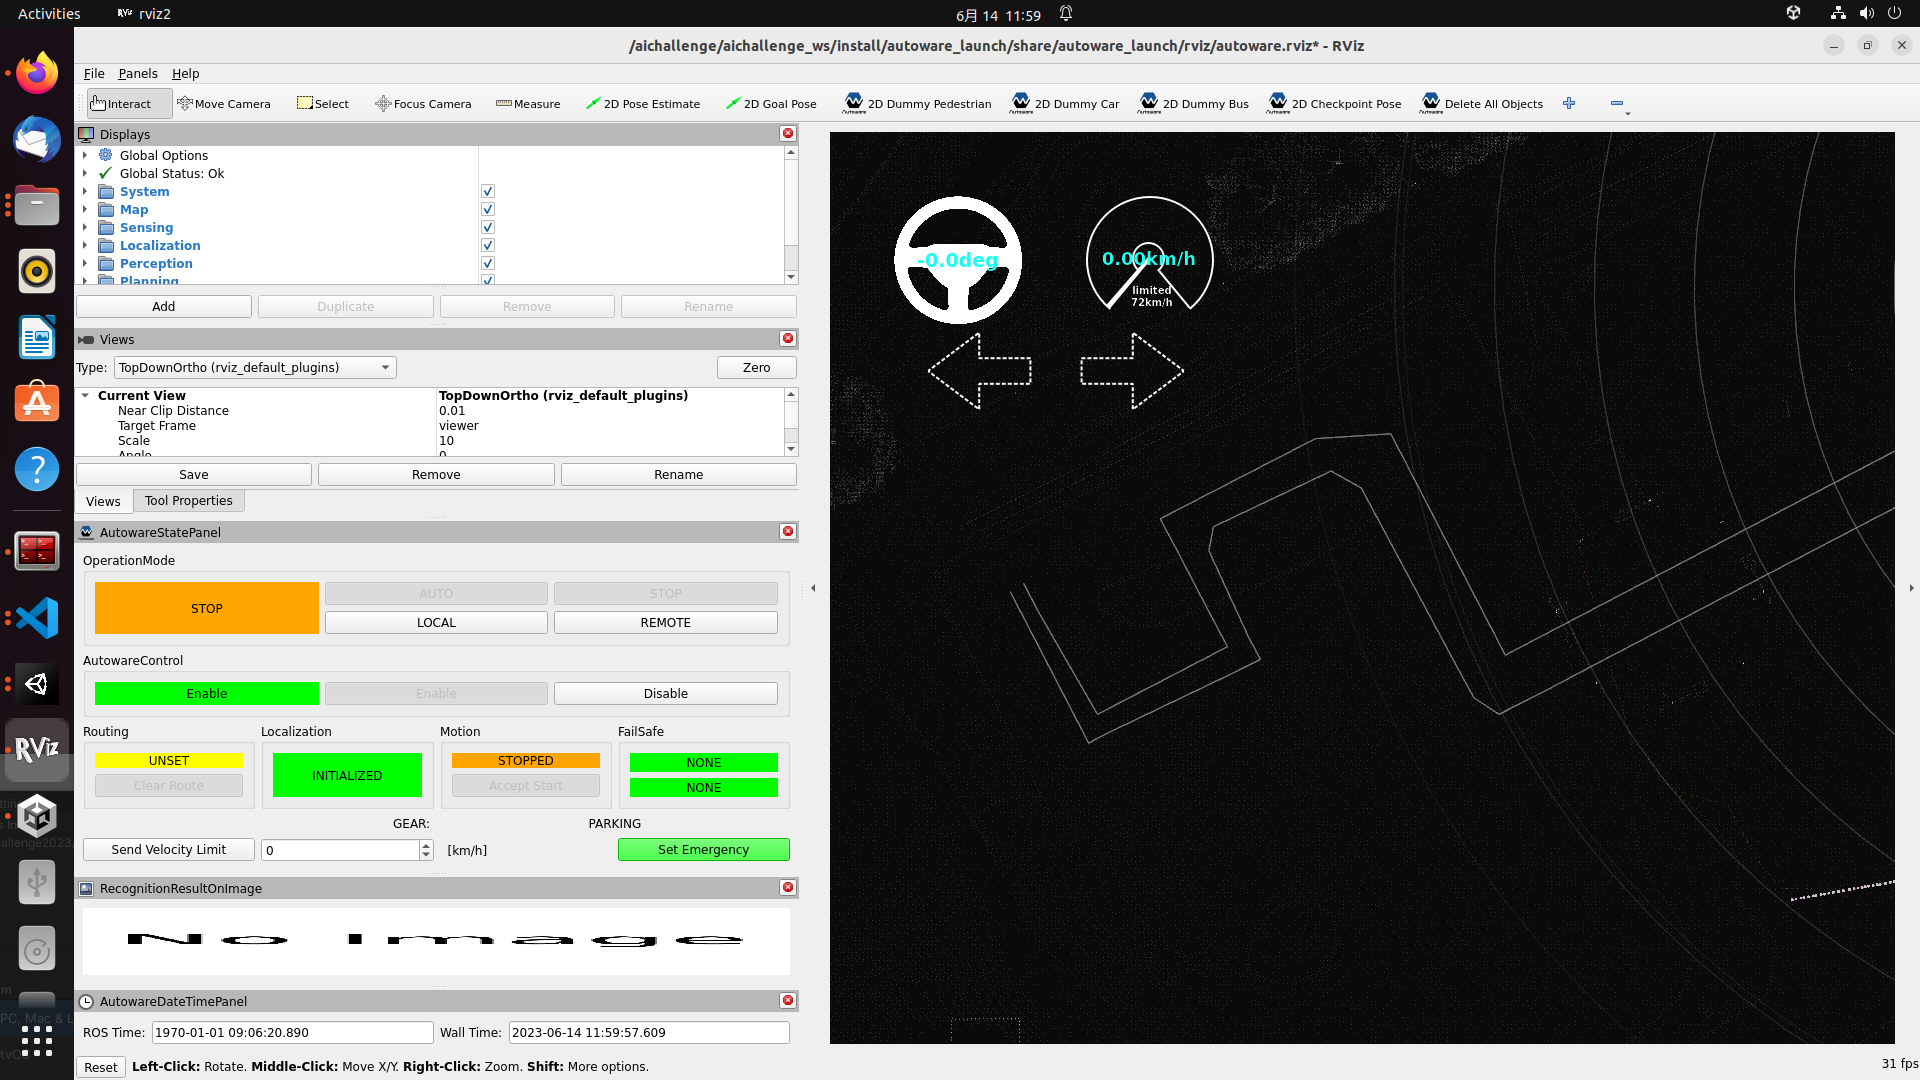Expand the Perception folder

click(x=85, y=264)
